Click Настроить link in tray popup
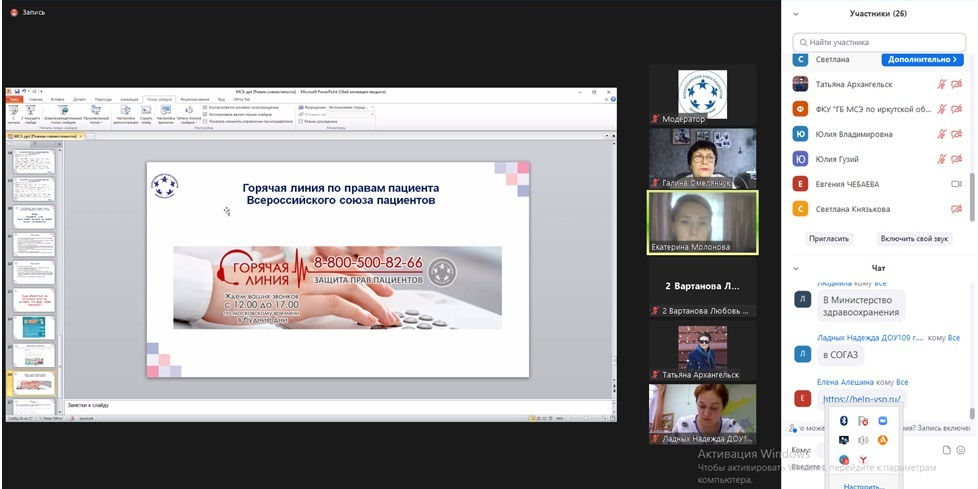 click(x=864, y=486)
